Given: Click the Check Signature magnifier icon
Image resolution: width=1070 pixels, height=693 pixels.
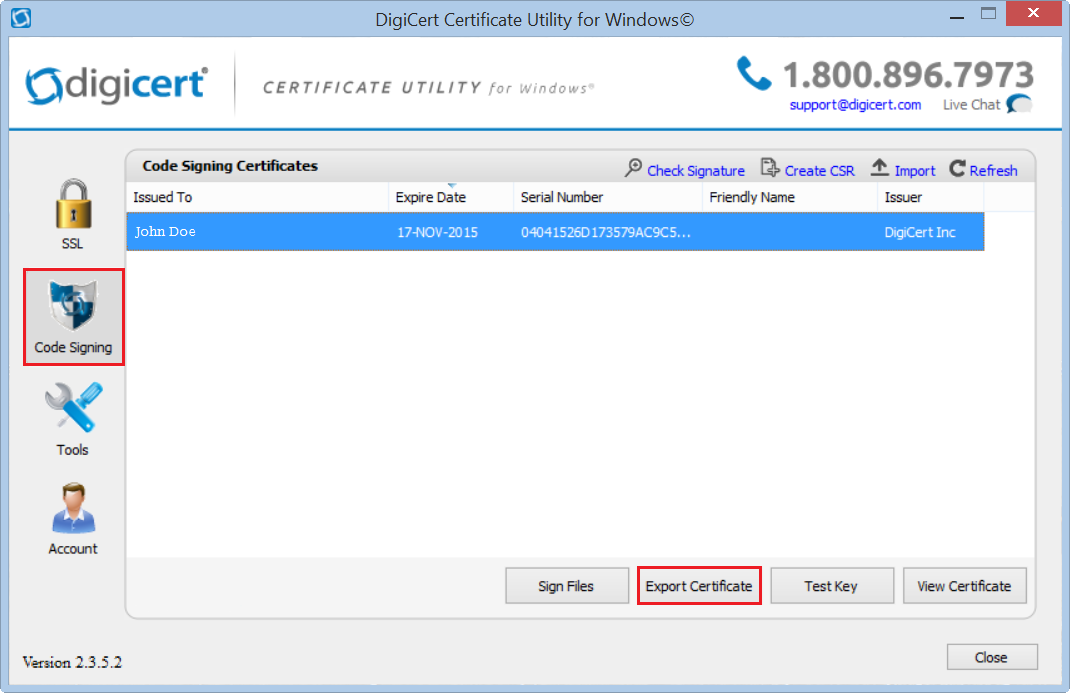Looking at the screenshot, I should click(633, 168).
